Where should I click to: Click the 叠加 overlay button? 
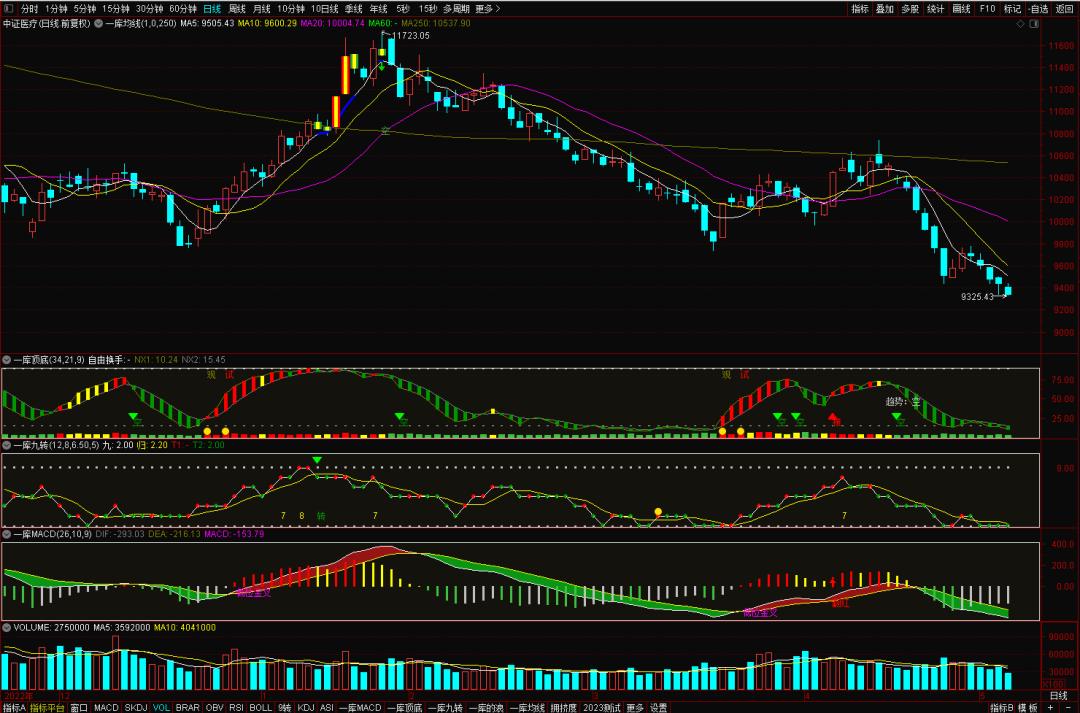(x=885, y=8)
